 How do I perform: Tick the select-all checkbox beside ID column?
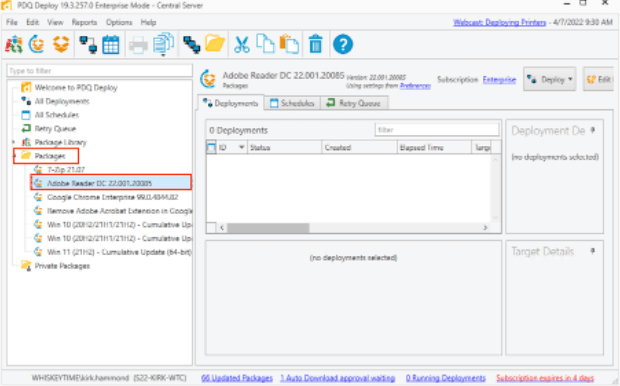[211, 148]
